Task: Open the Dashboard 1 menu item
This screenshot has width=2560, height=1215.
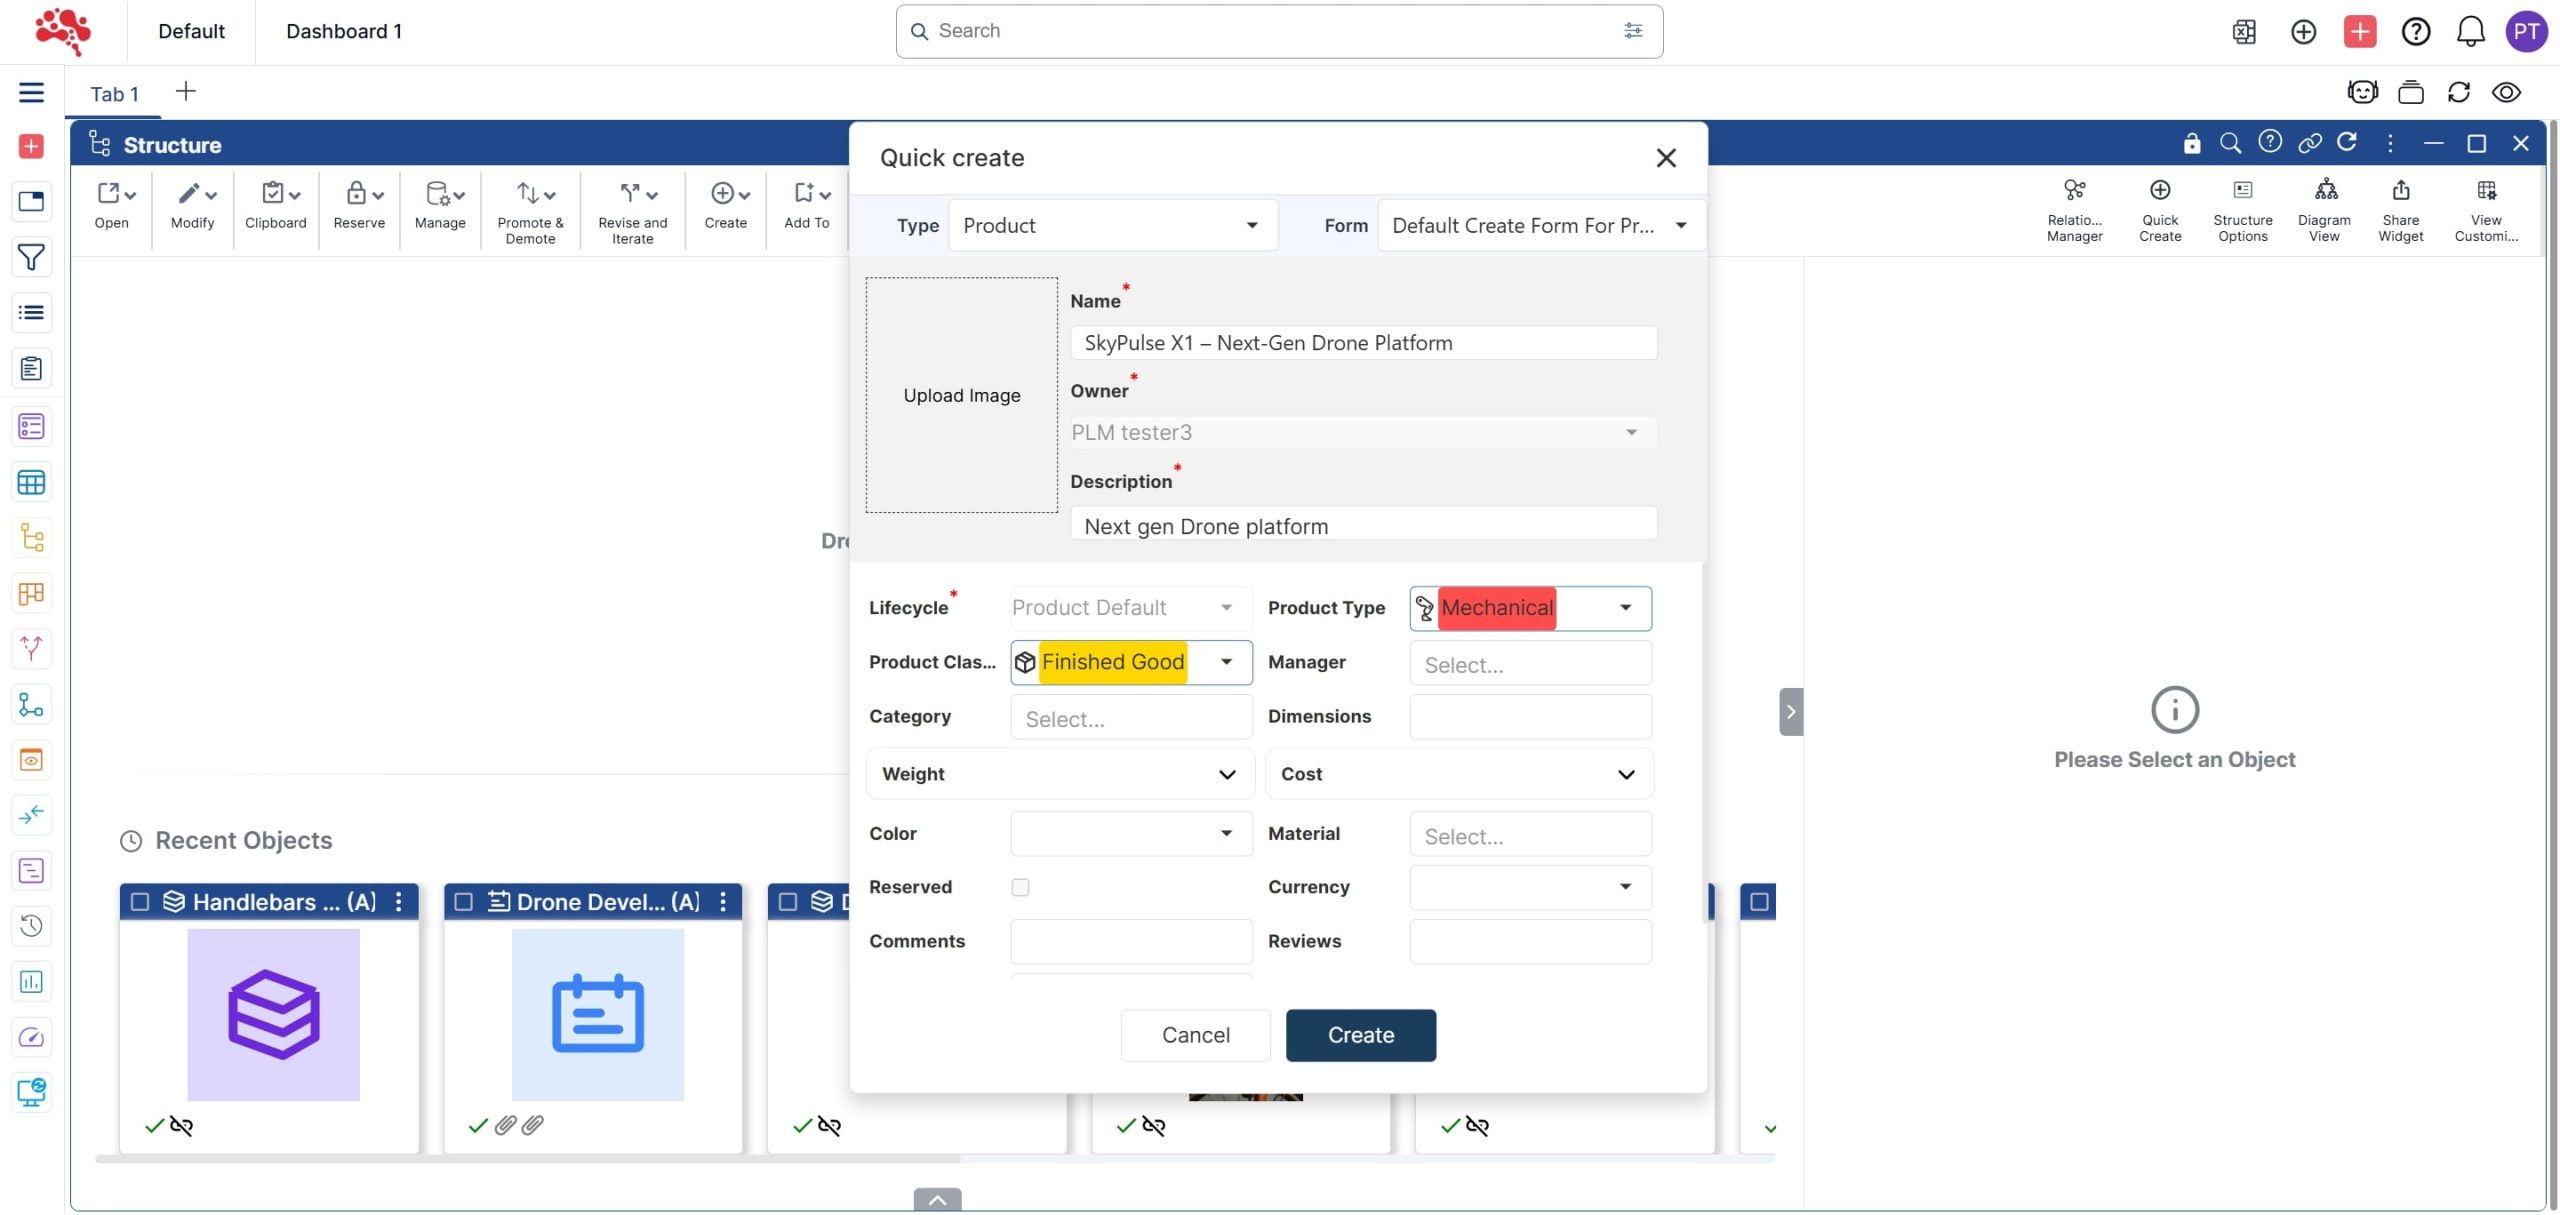Action: point(344,32)
